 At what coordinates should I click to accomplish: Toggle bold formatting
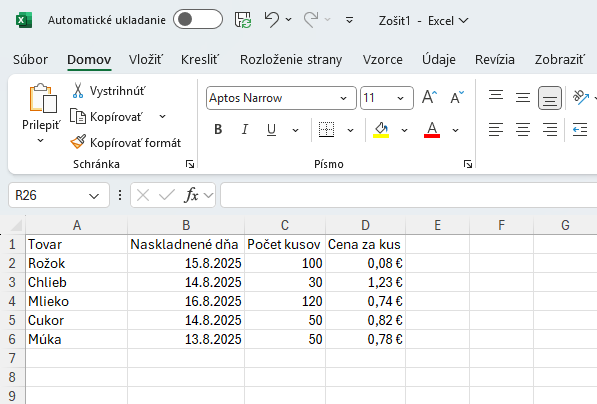pyautogui.click(x=218, y=130)
